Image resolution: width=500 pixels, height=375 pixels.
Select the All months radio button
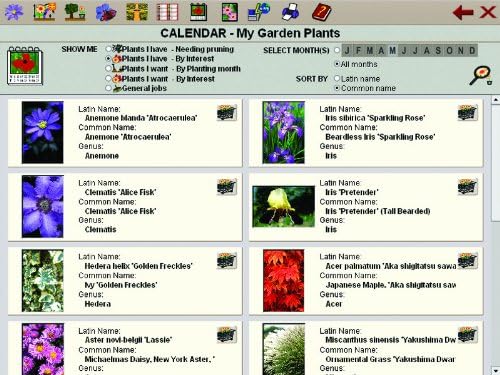click(x=337, y=64)
